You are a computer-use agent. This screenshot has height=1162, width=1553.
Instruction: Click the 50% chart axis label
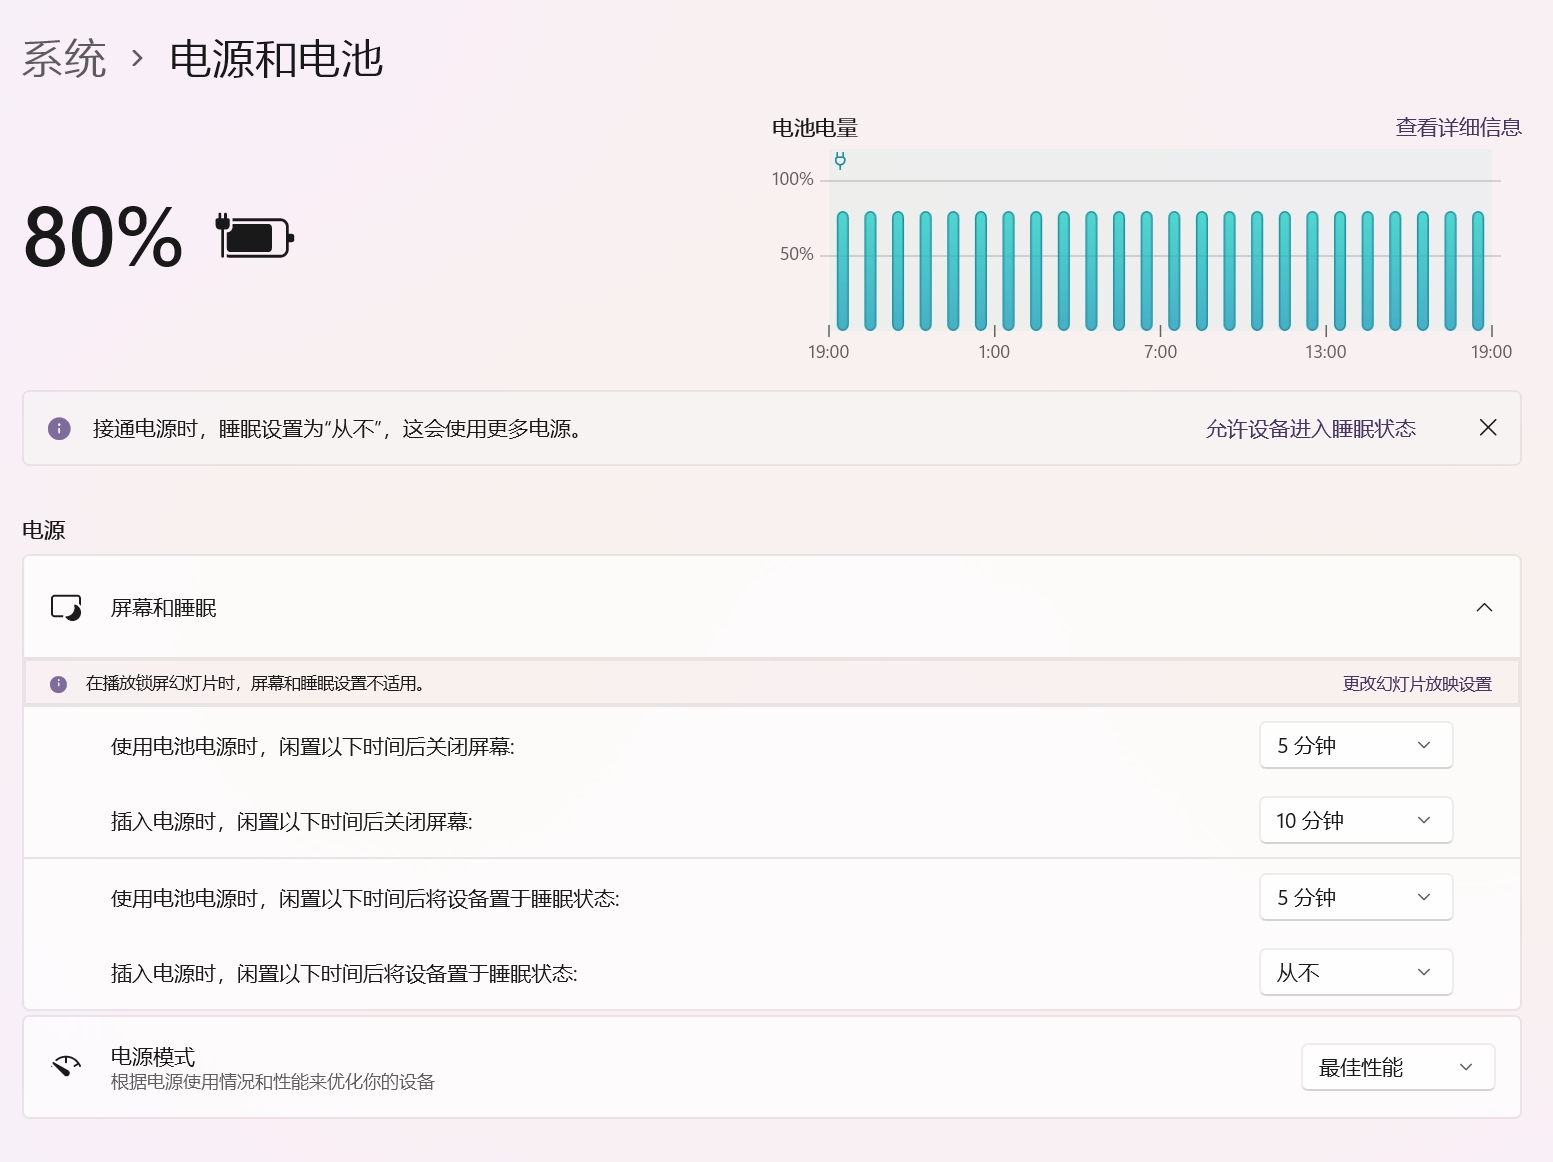(797, 254)
